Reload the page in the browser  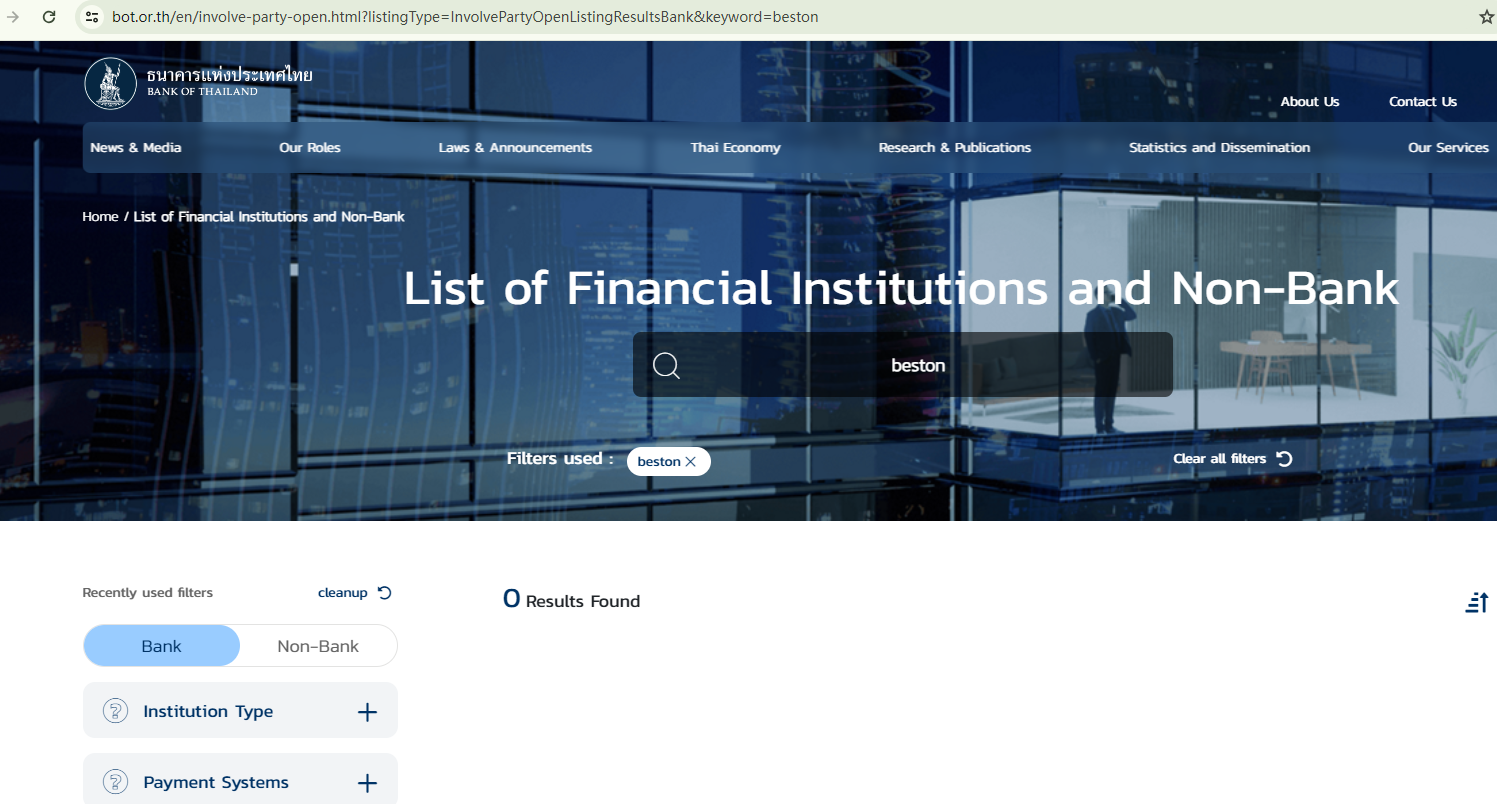[x=48, y=17]
